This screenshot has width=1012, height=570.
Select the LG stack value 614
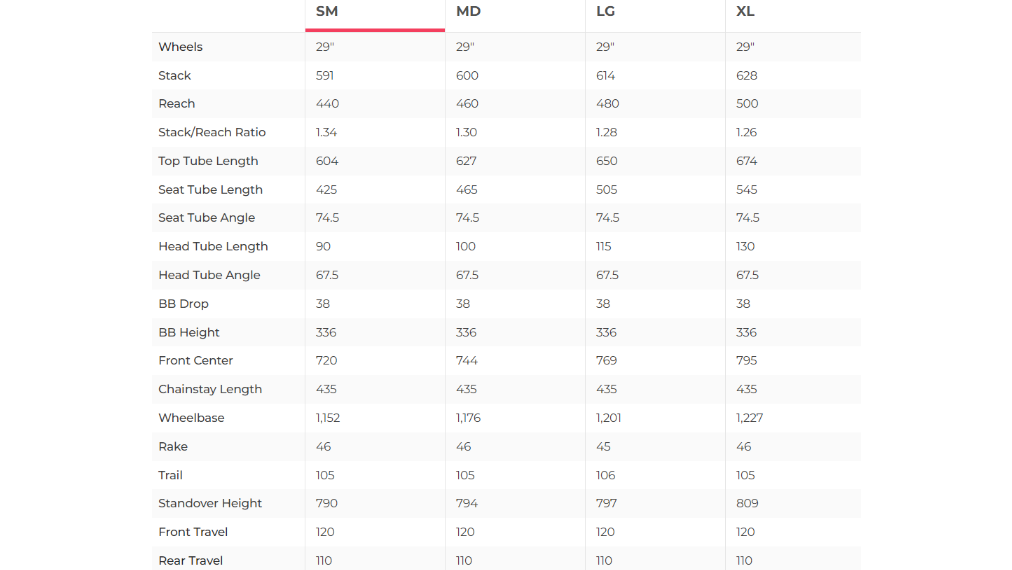tap(605, 76)
